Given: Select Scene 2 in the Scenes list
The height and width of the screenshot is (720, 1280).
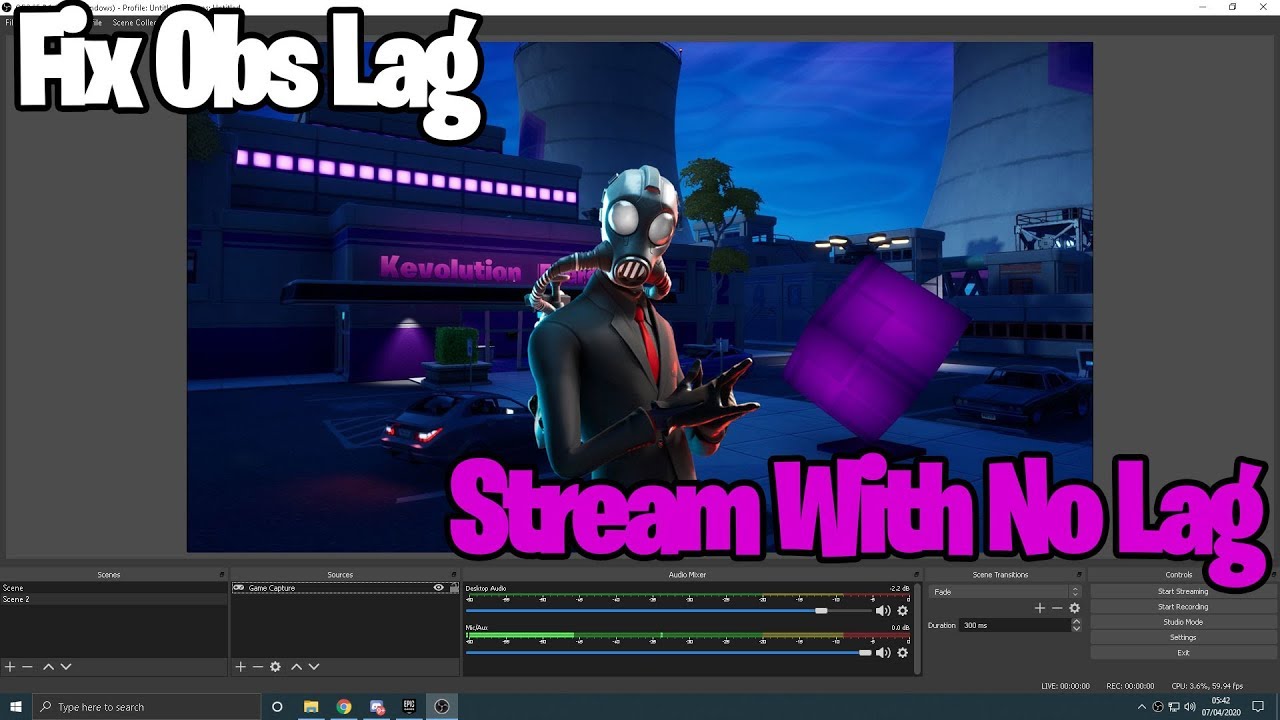Looking at the screenshot, I should coord(114,599).
